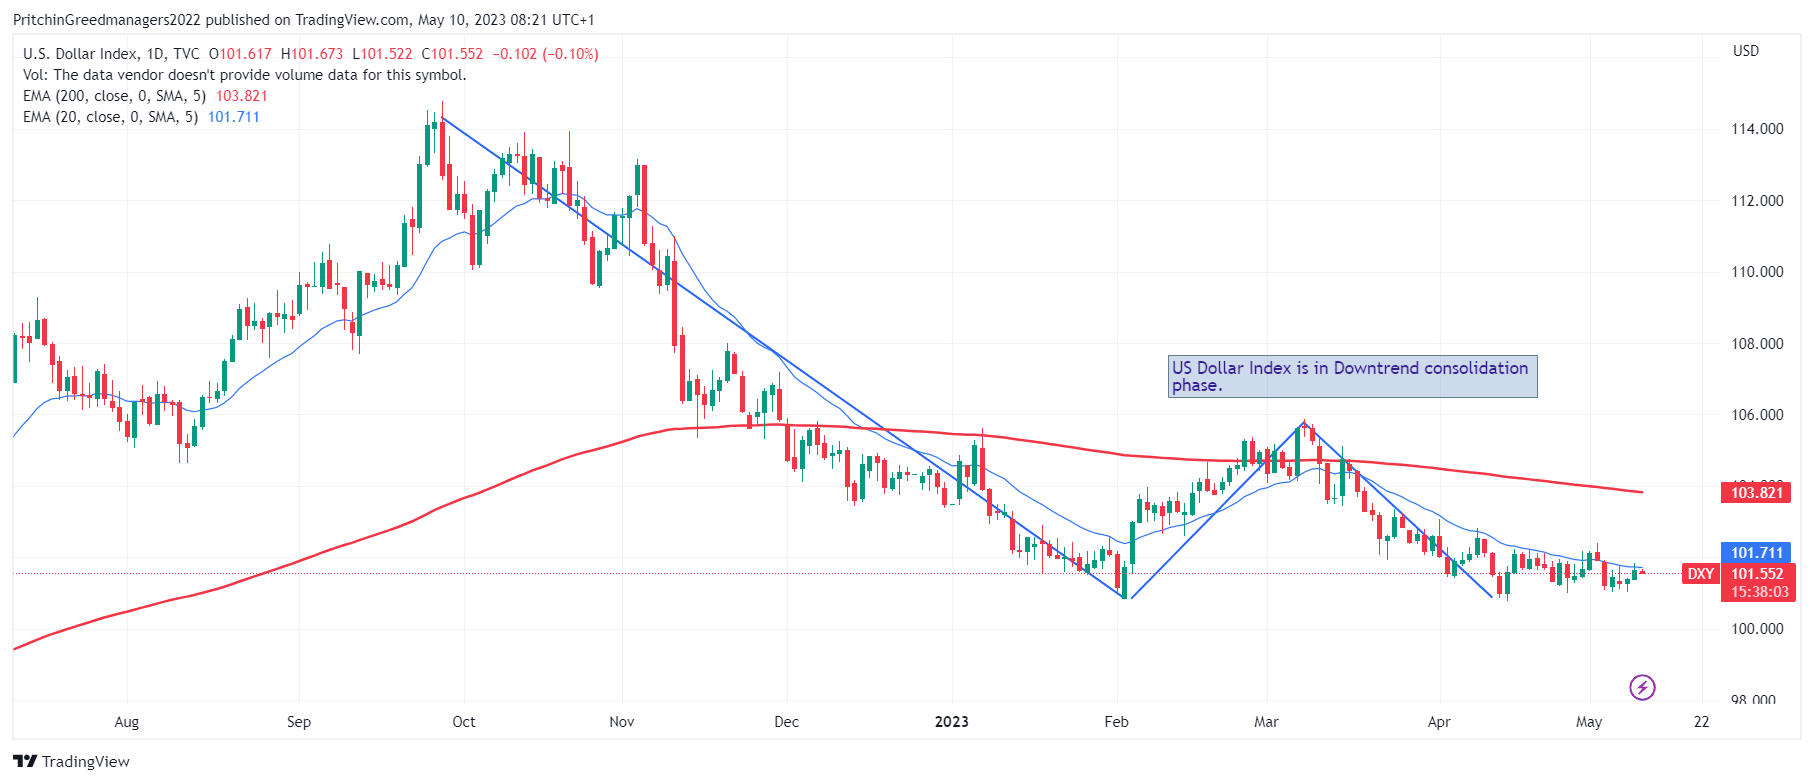Select the Downtrend consolidation phase annotation box

[1352, 377]
